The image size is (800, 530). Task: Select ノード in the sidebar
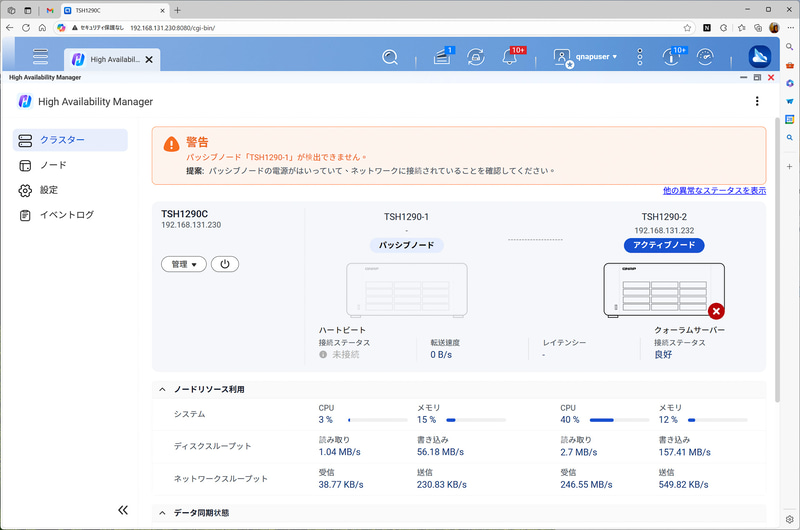pyautogui.click(x=70, y=165)
